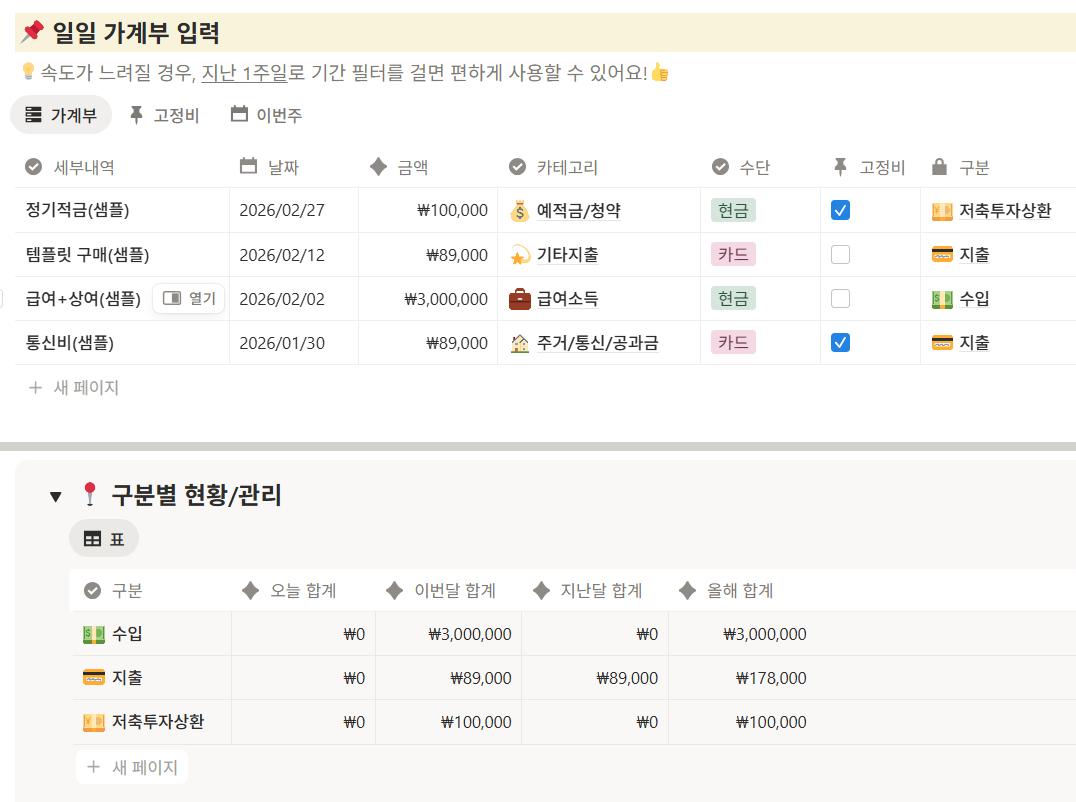Viewport: 1076px width, 802px height.
Task: Click the dollar bill icon in 급여+상여 row
Action: tap(942, 299)
